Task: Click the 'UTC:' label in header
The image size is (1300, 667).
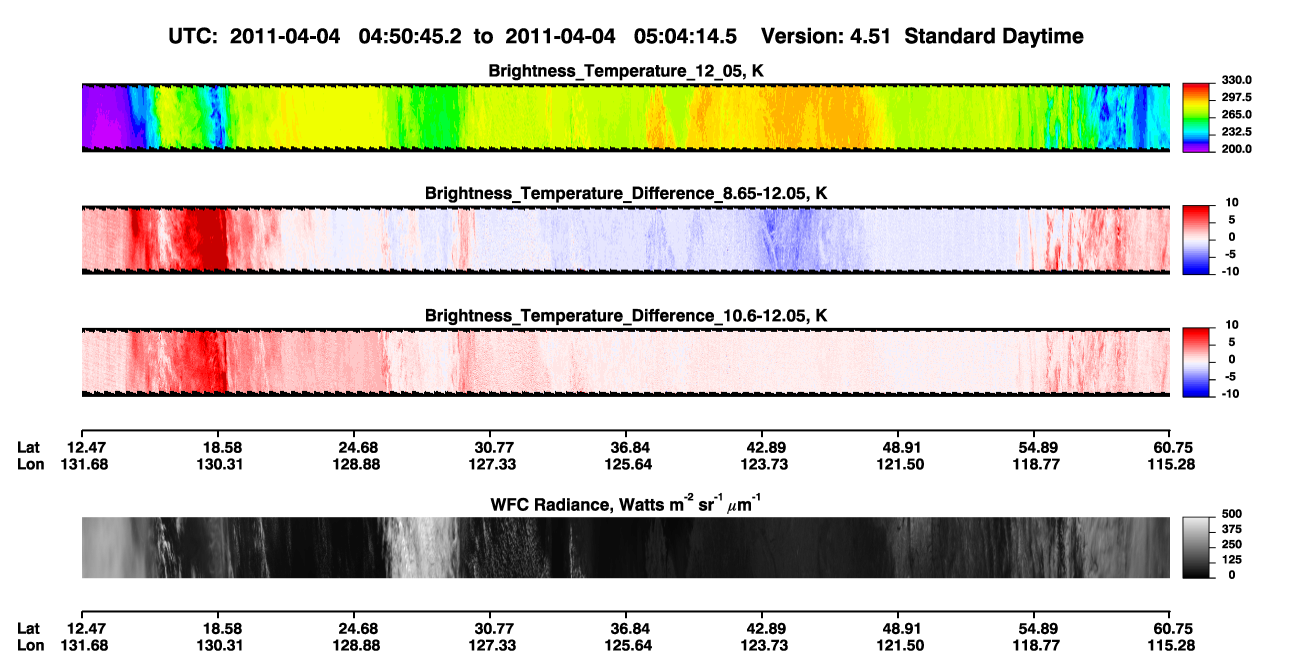Action: 194,36
